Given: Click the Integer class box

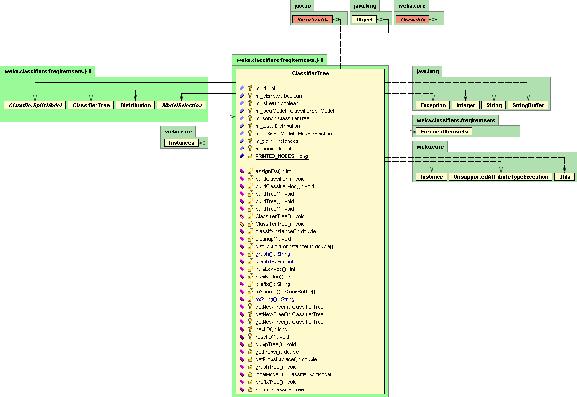Looking at the screenshot, I should coord(466,105).
